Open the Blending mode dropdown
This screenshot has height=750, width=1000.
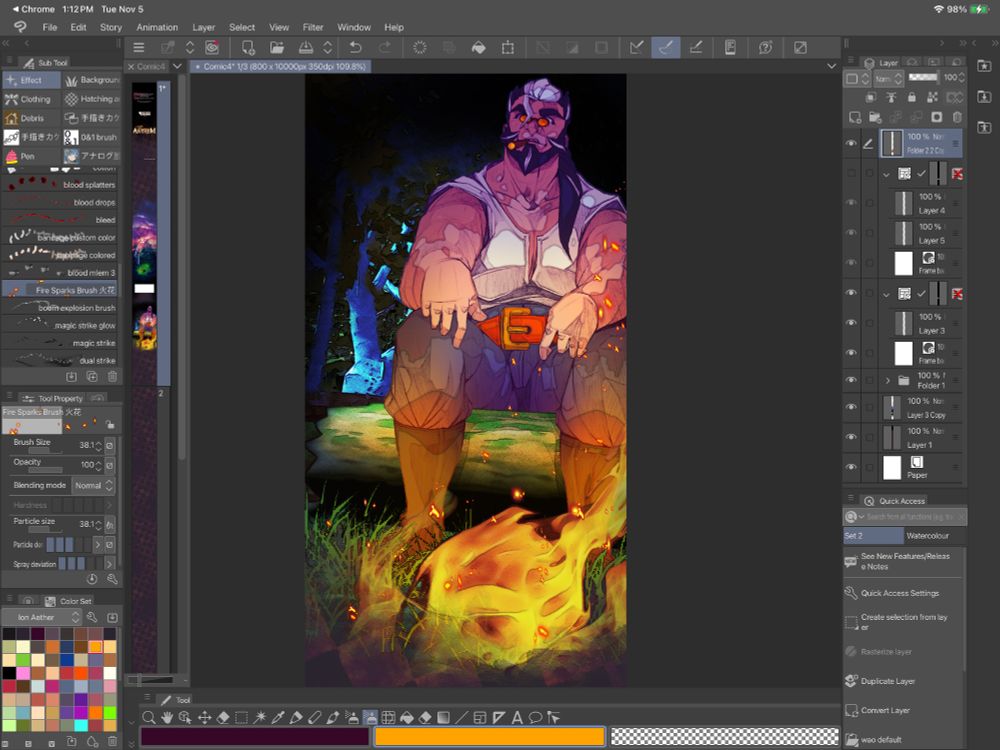coord(94,485)
